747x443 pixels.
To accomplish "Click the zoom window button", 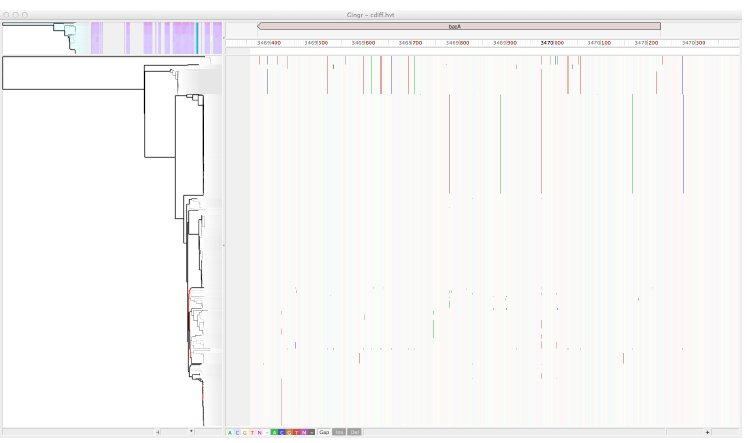I will tap(25, 15).
